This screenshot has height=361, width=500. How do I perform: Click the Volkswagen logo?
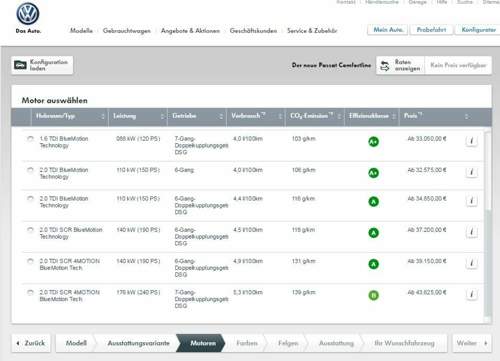tap(28, 14)
